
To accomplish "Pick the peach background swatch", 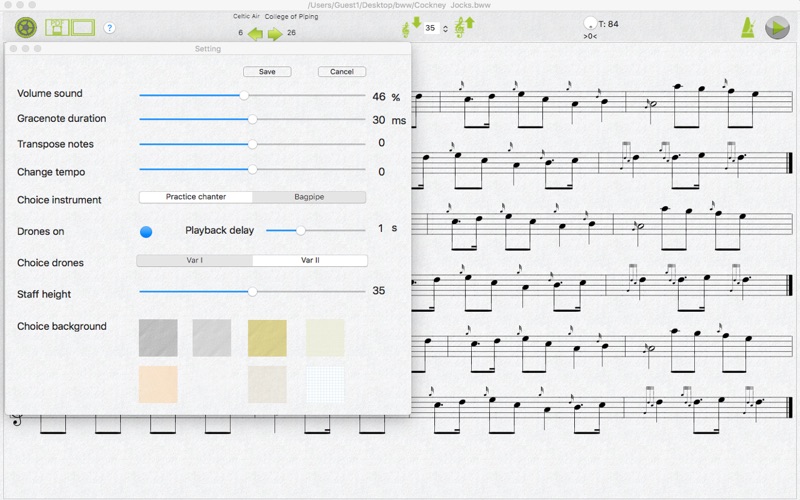I will 158,384.
